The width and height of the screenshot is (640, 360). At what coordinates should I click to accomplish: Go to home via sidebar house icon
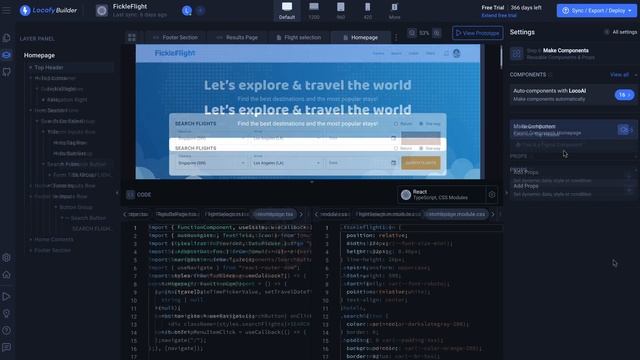point(7,275)
